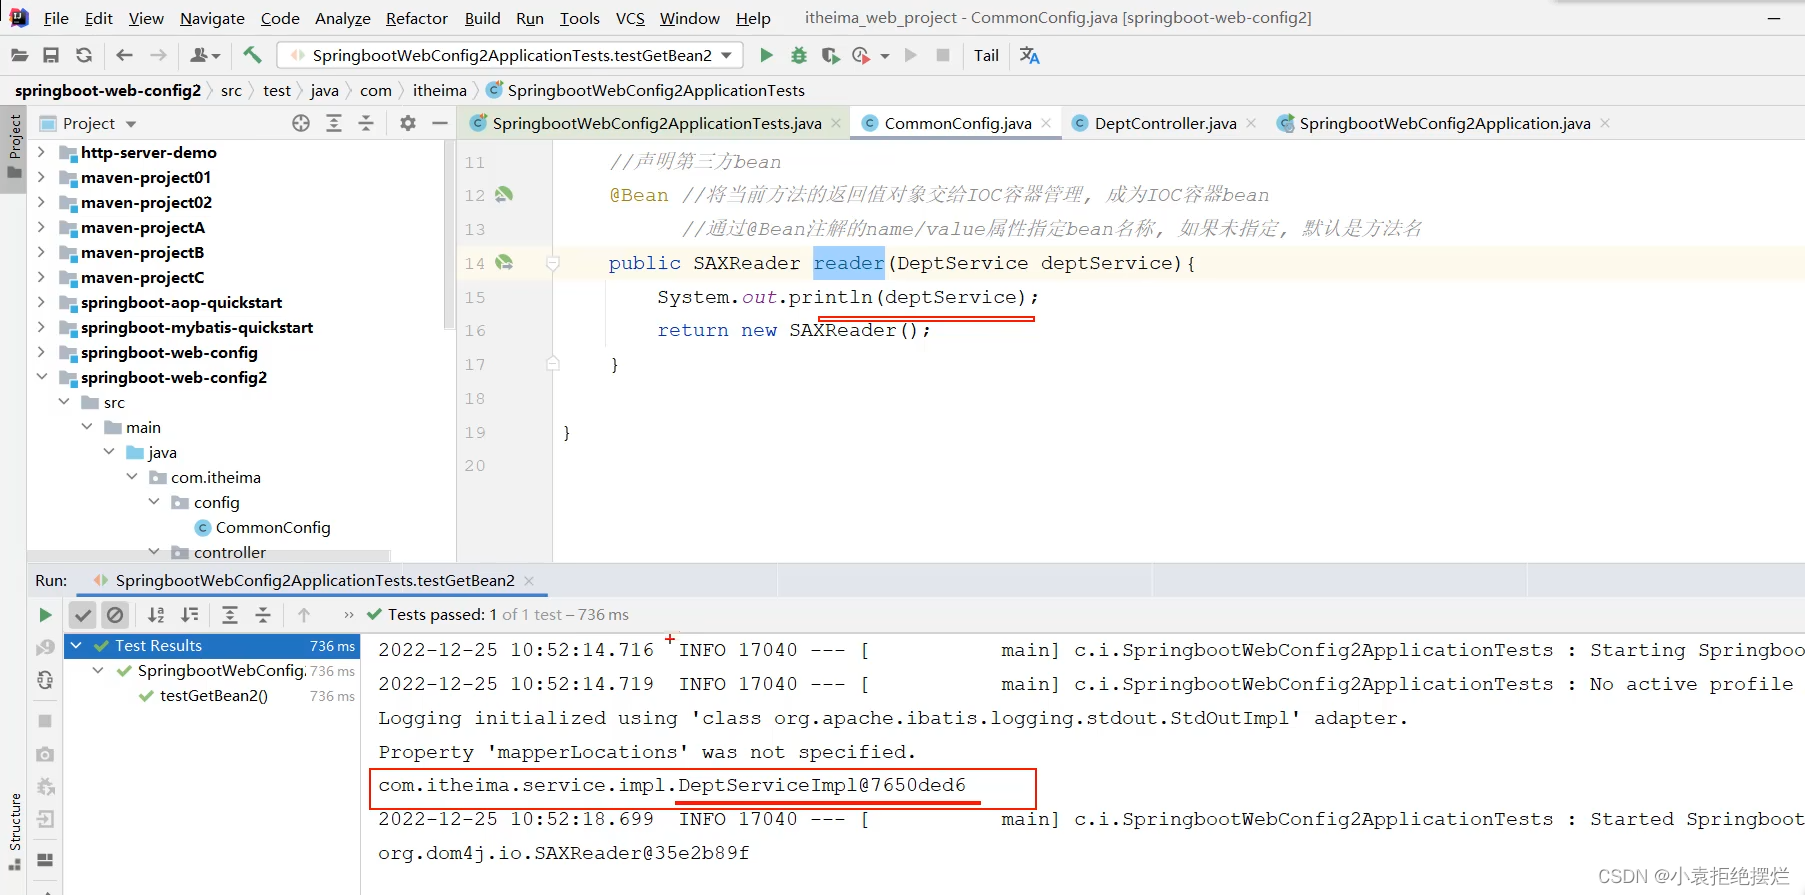
Task: Close the testGetBean2 Run tab
Action: tap(529, 581)
